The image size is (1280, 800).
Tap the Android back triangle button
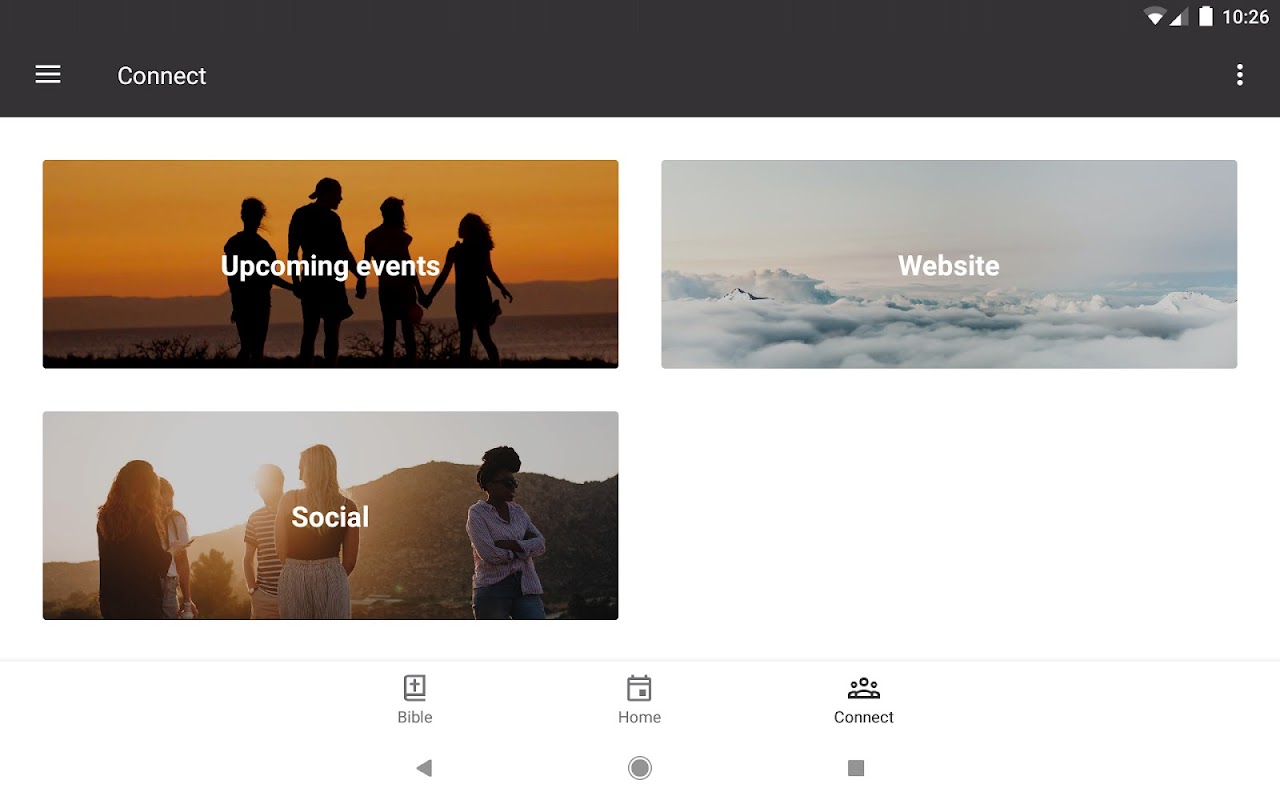(x=424, y=768)
